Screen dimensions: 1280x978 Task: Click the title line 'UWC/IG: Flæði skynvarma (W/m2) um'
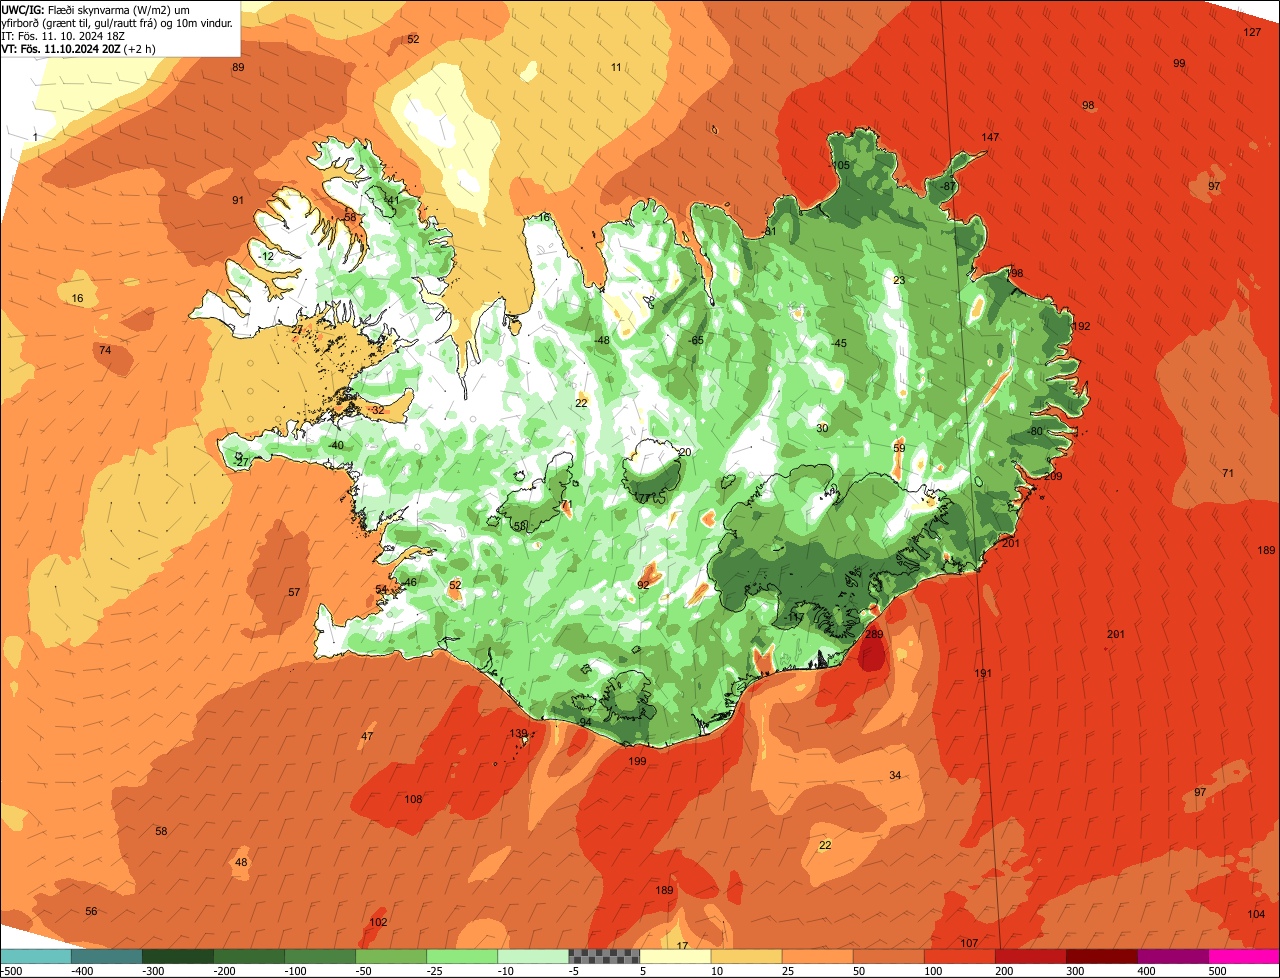pos(96,8)
